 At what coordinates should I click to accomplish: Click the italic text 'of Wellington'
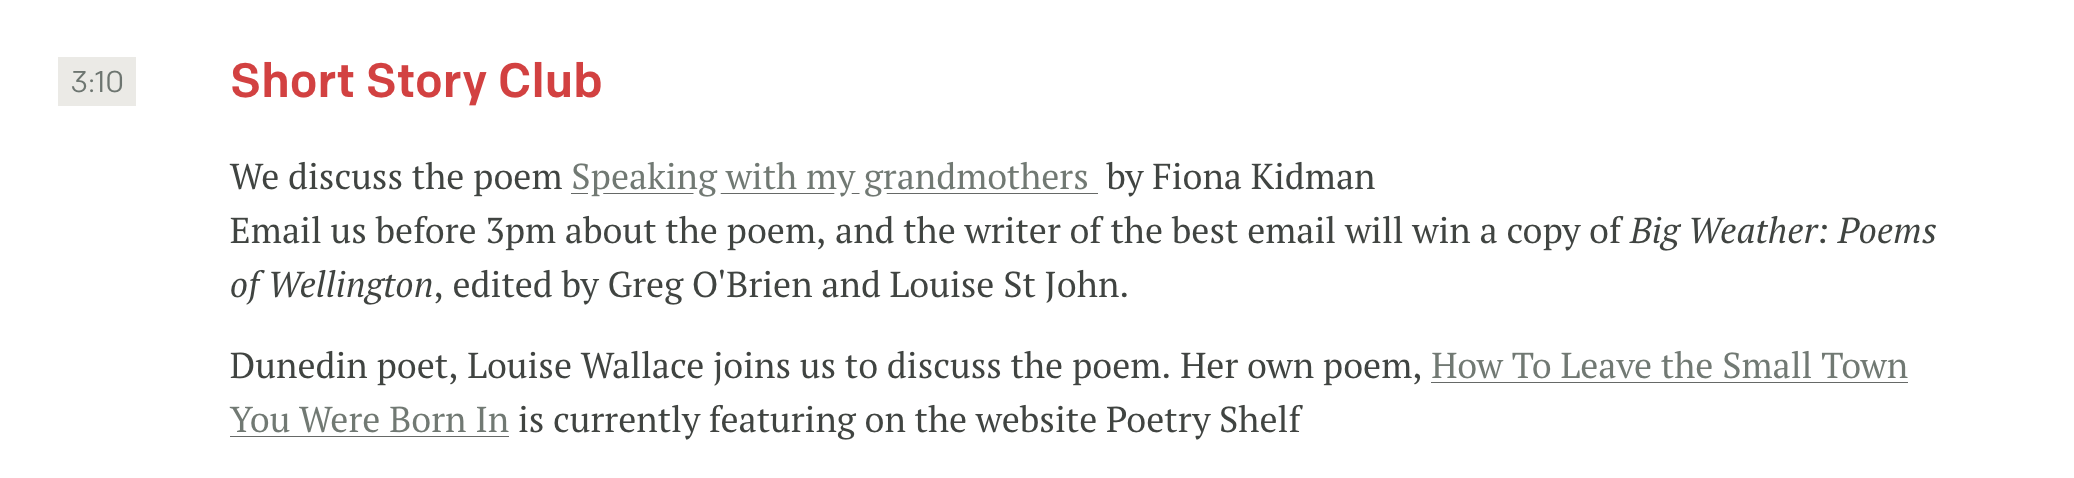click(331, 285)
